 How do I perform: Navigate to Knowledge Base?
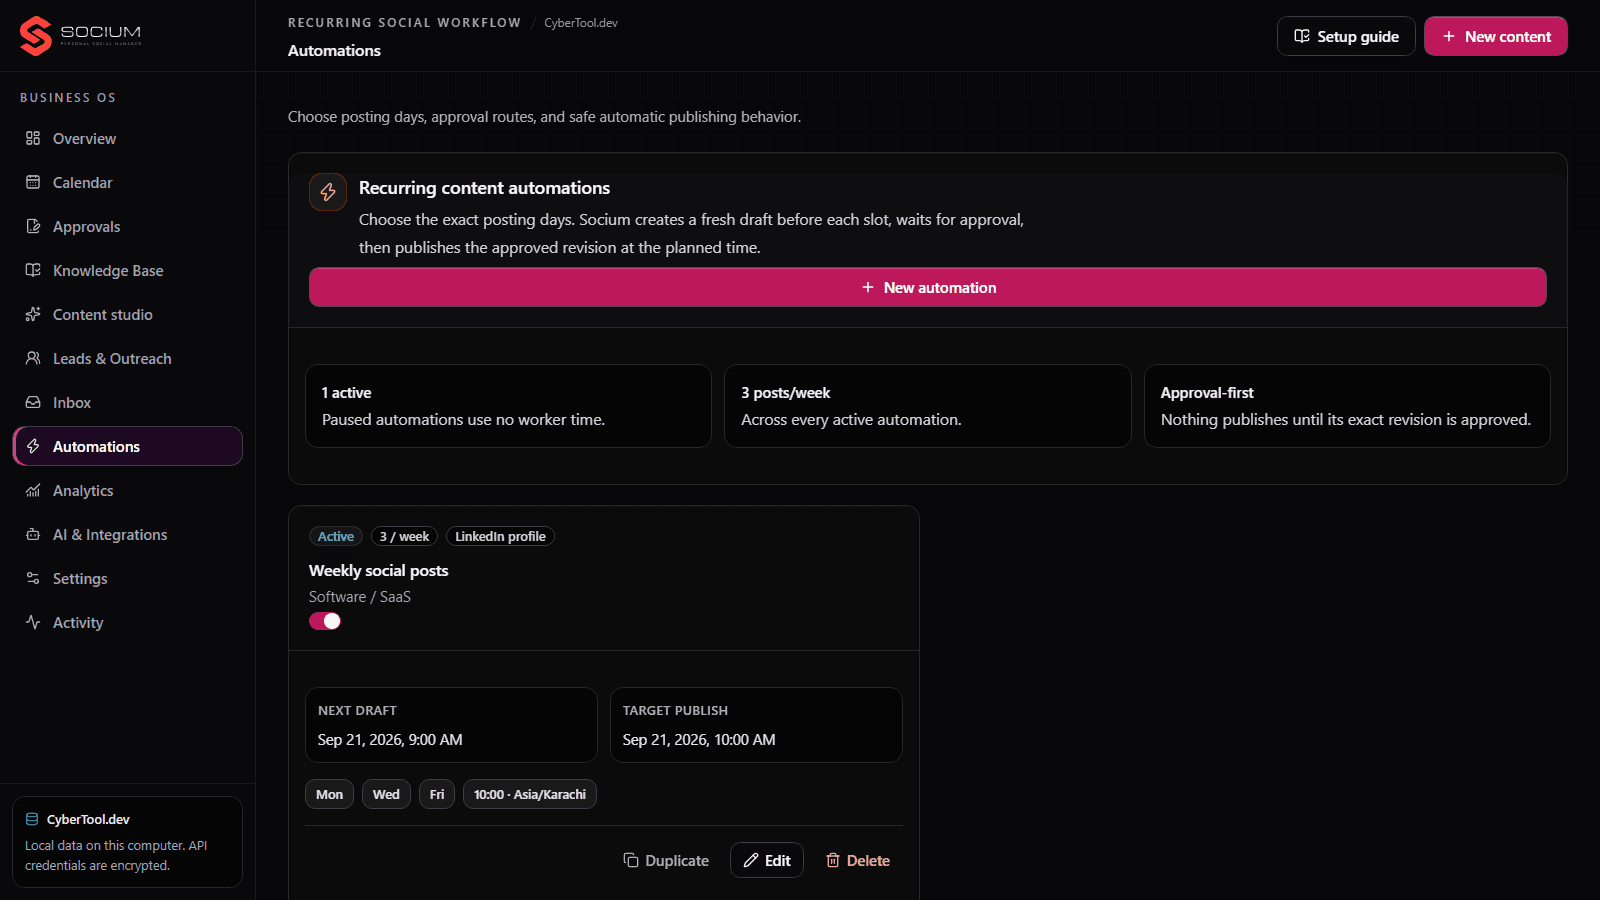tap(128, 270)
